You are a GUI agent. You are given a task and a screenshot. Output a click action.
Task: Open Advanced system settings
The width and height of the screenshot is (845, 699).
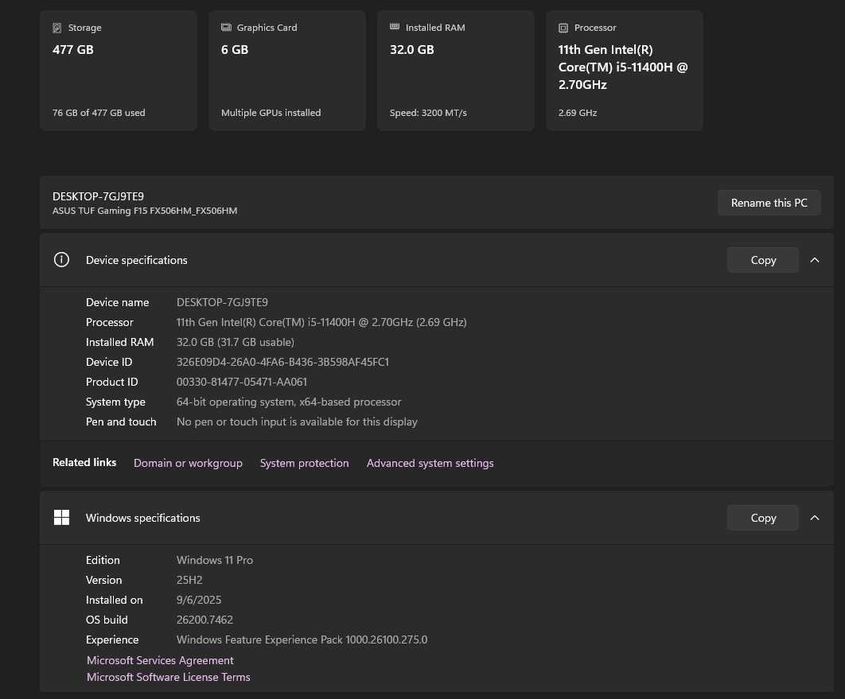(x=430, y=463)
